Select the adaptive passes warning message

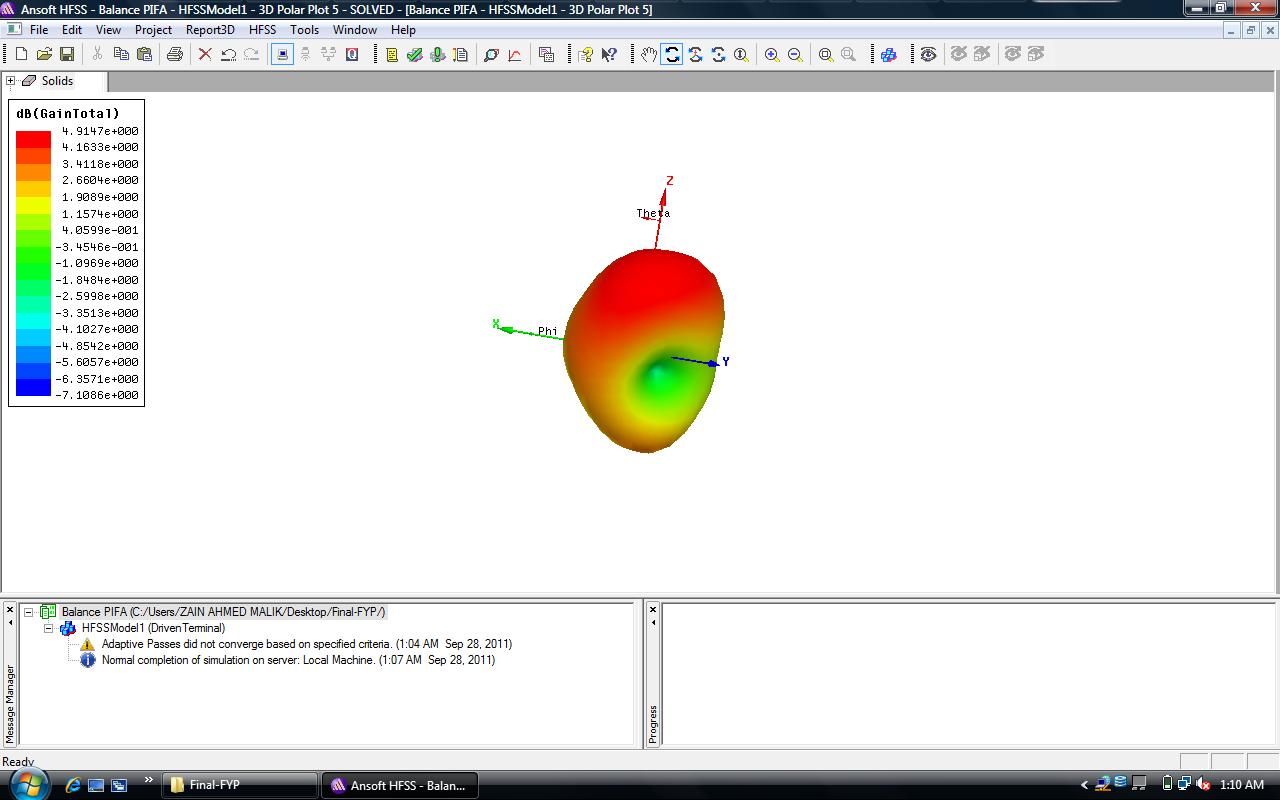coord(306,644)
